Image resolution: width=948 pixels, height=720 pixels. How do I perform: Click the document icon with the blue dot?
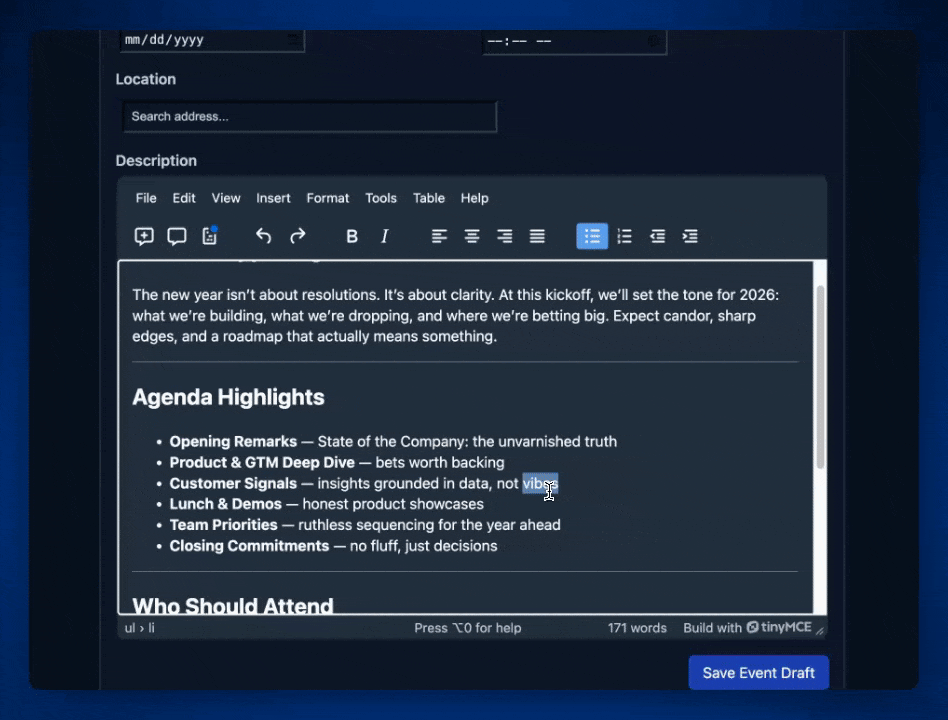coord(210,236)
